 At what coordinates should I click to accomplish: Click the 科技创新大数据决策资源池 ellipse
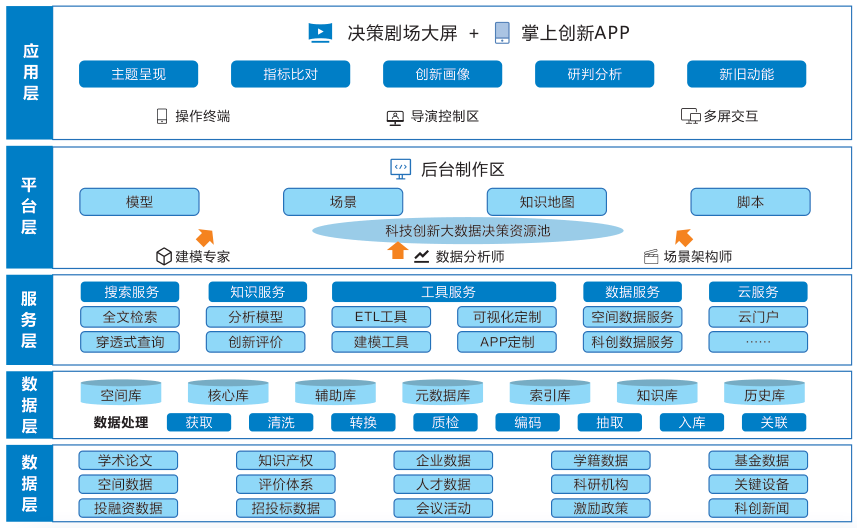[467, 231]
